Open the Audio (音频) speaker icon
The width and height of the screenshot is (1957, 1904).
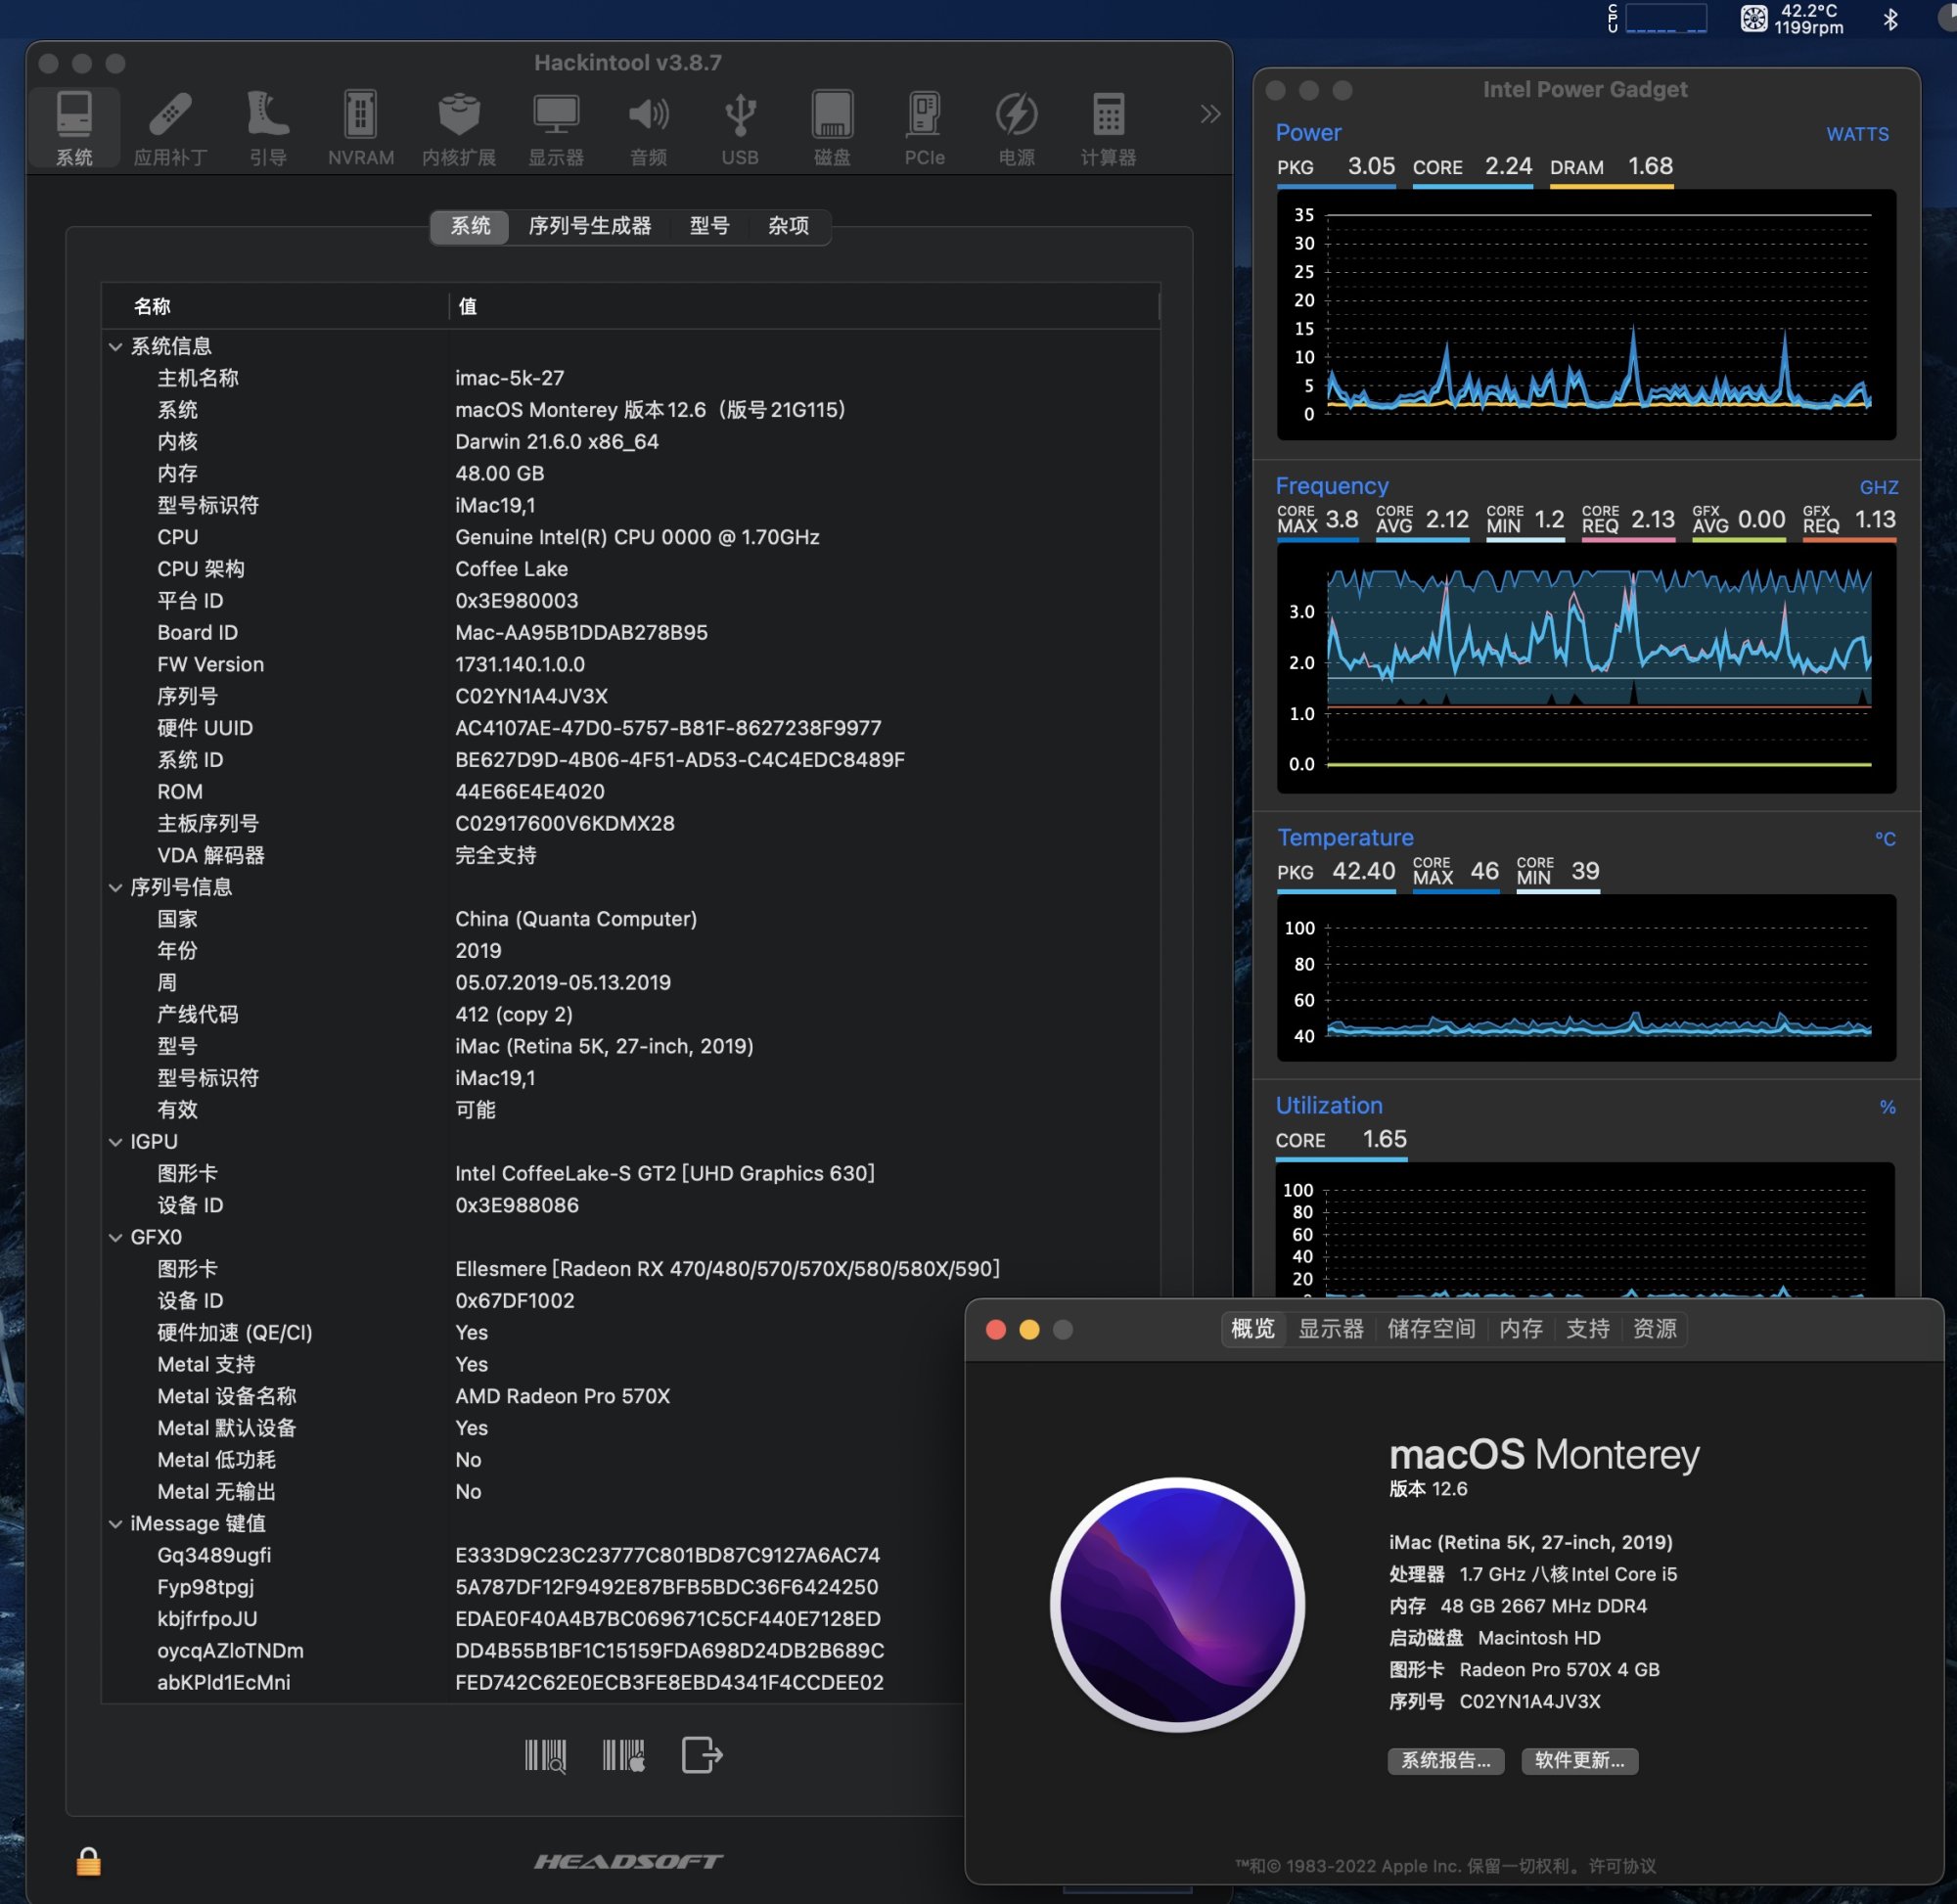pos(648,127)
